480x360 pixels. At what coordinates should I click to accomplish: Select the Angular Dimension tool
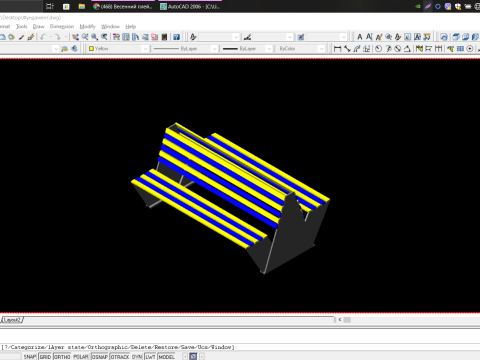407,49
